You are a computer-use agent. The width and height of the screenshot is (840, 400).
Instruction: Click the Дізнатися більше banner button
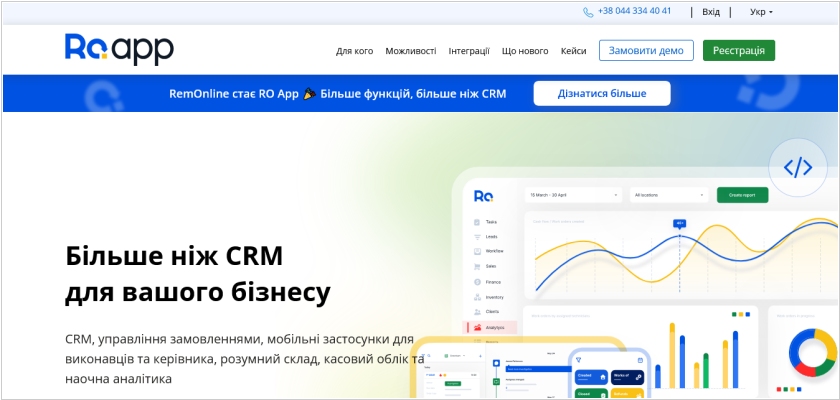click(602, 93)
